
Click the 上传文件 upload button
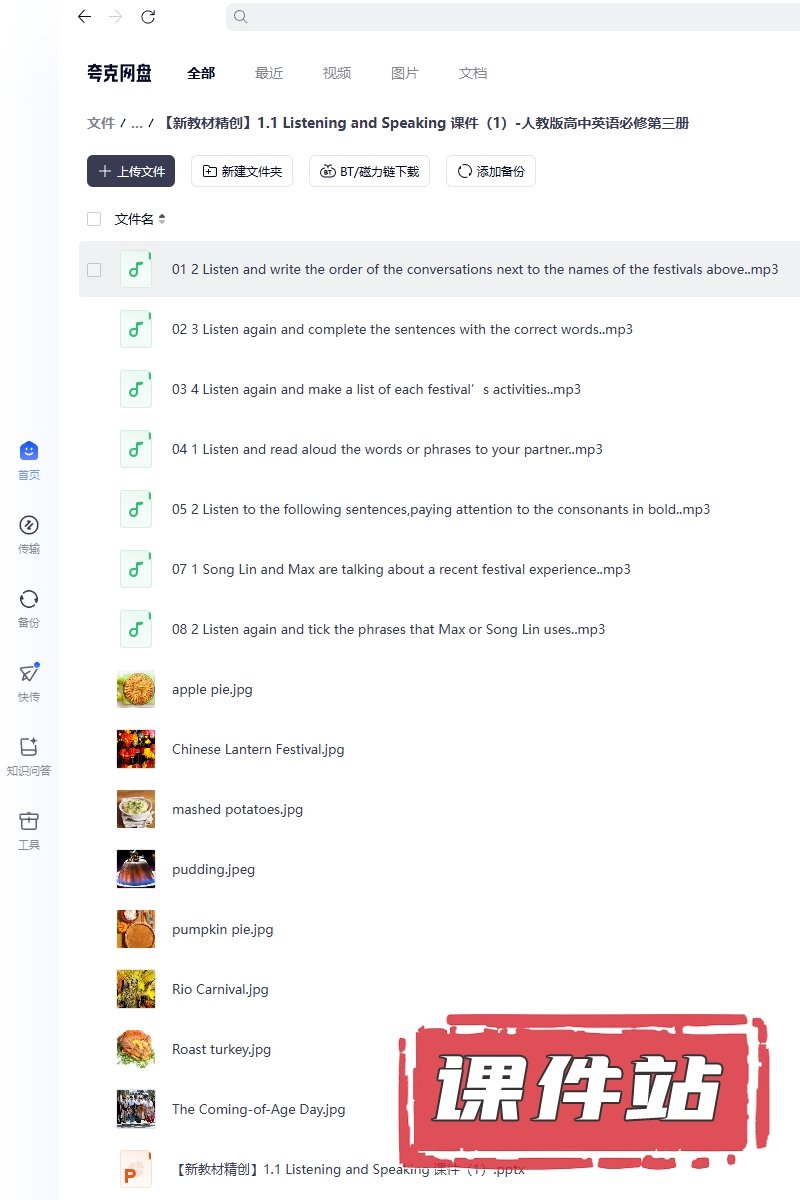(x=131, y=171)
